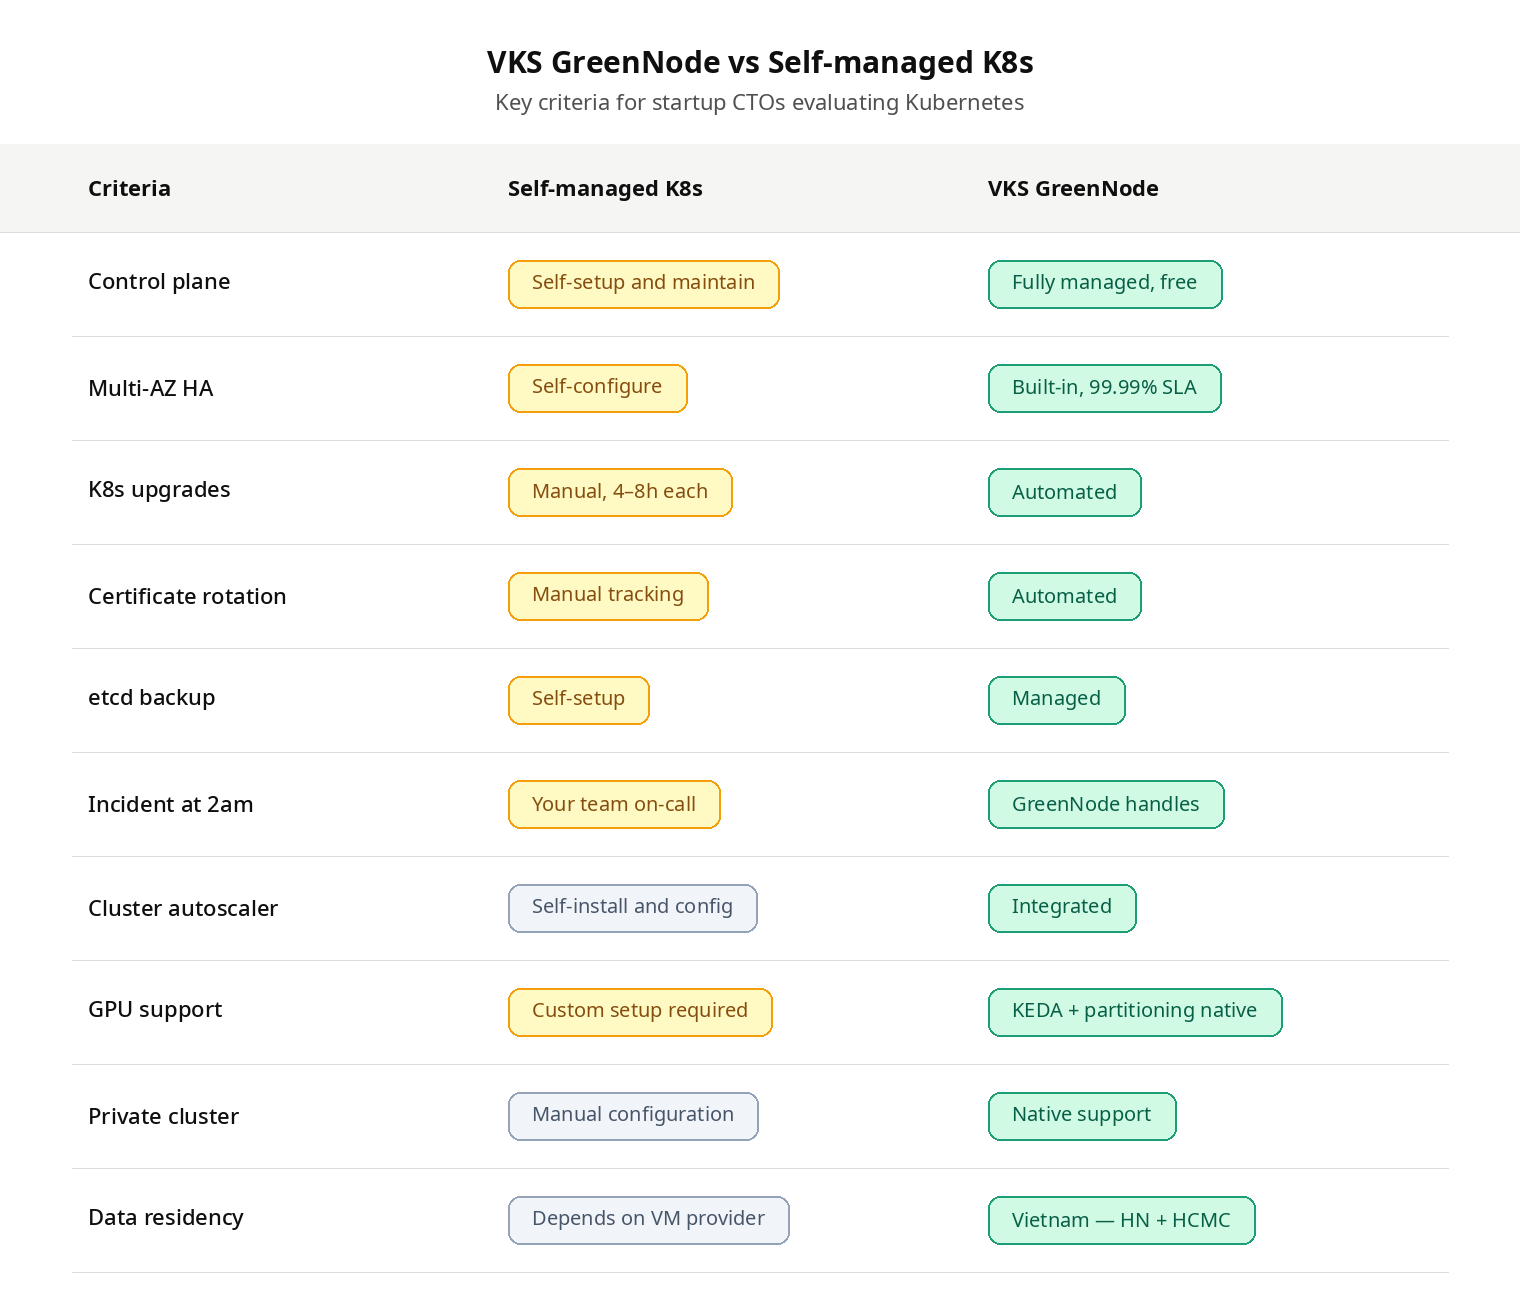This screenshot has width=1520, height=1312.
Task: Choose the 'Vietnam — HN + HCMC' badge
Action: click(x=1122, y=1220)
